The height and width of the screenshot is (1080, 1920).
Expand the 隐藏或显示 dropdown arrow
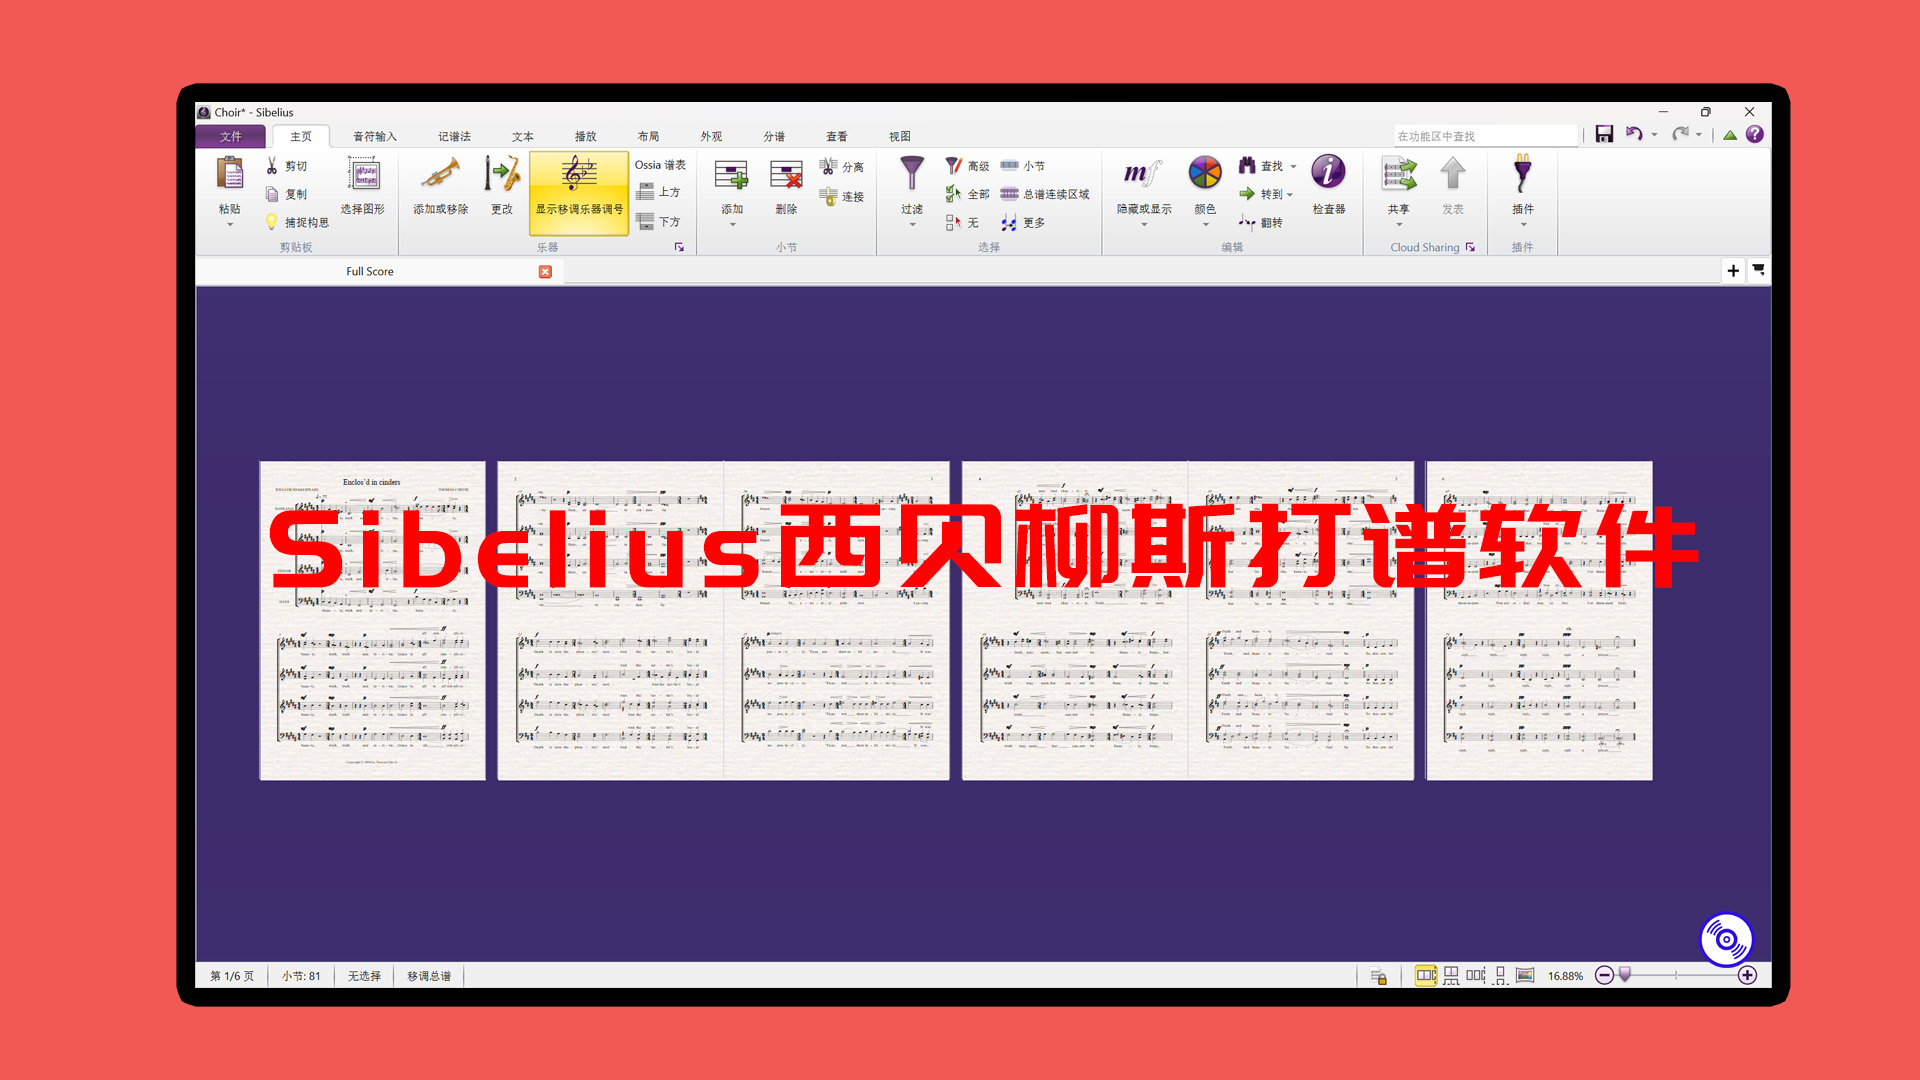[1144, 225]
